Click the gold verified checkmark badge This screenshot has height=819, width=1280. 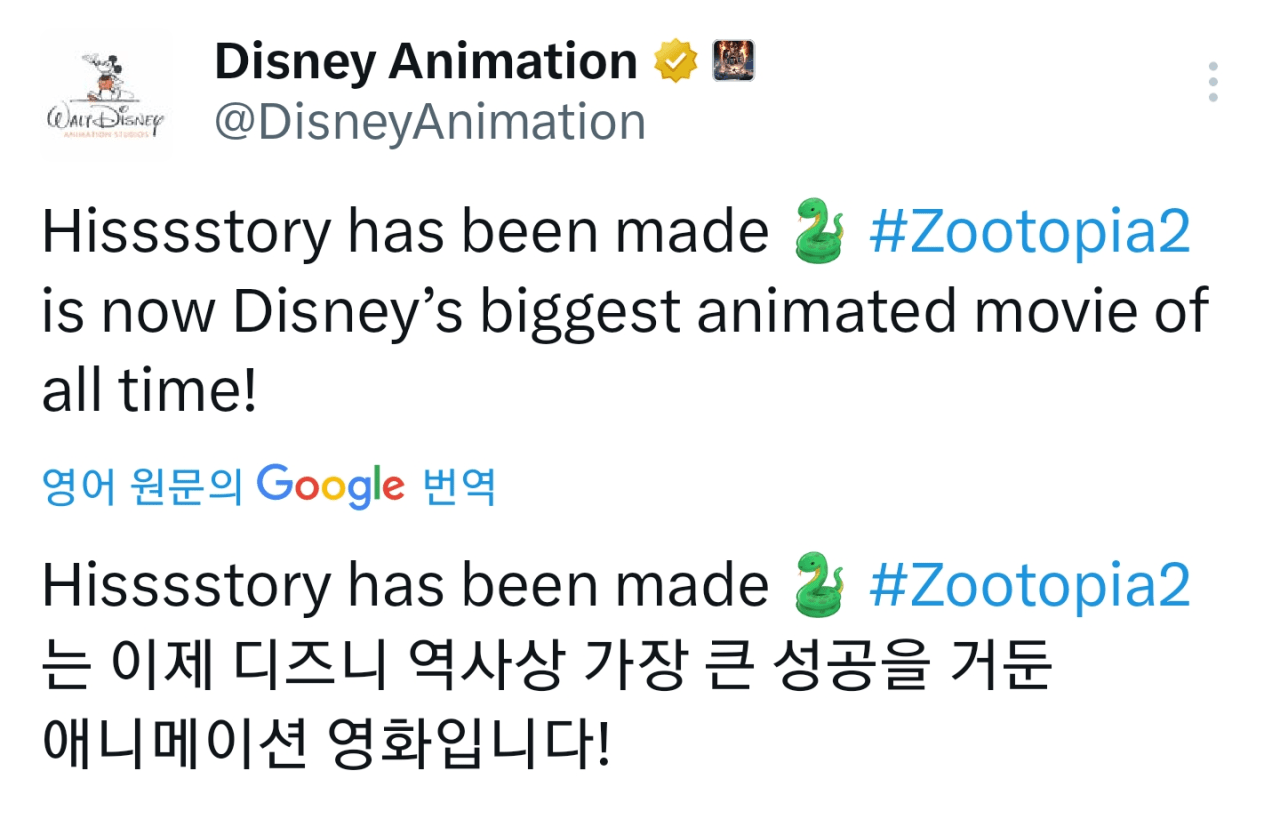click(x=676, y=62)
